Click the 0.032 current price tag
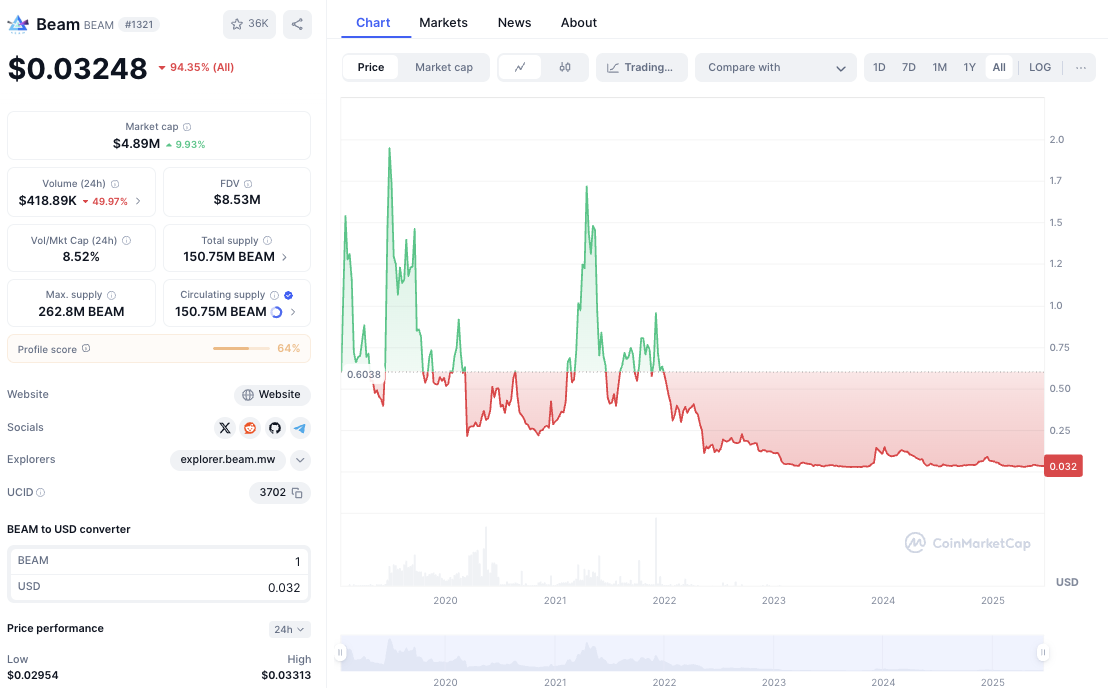 pyautogui.click(x=1063, y=466)
